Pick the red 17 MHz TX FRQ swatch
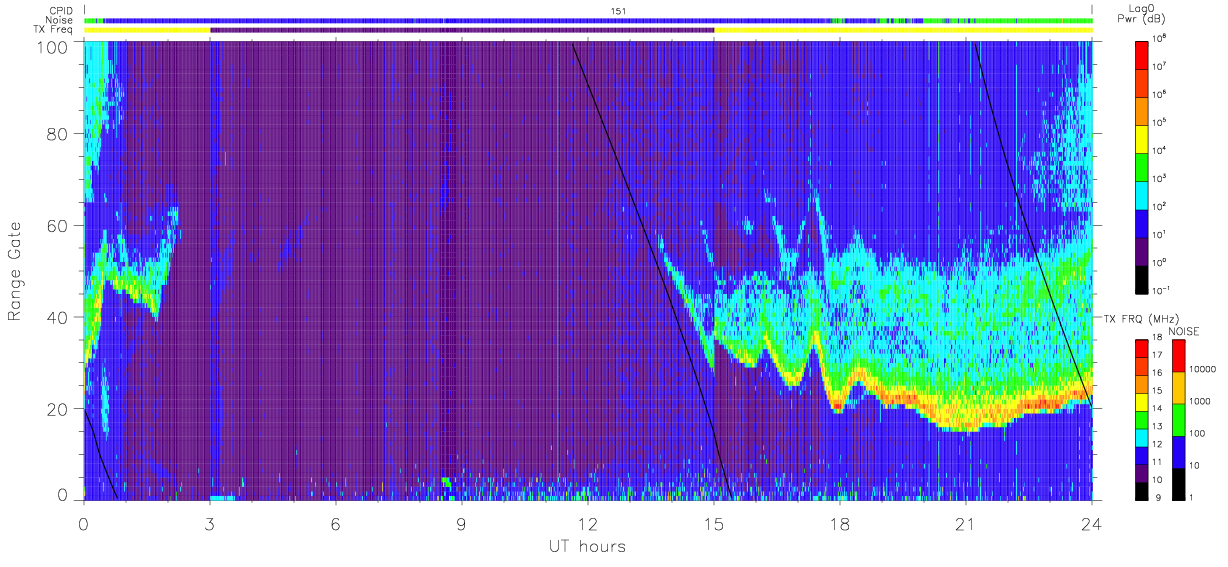This screenshot has width=1228, height=567. [1141, 350]
